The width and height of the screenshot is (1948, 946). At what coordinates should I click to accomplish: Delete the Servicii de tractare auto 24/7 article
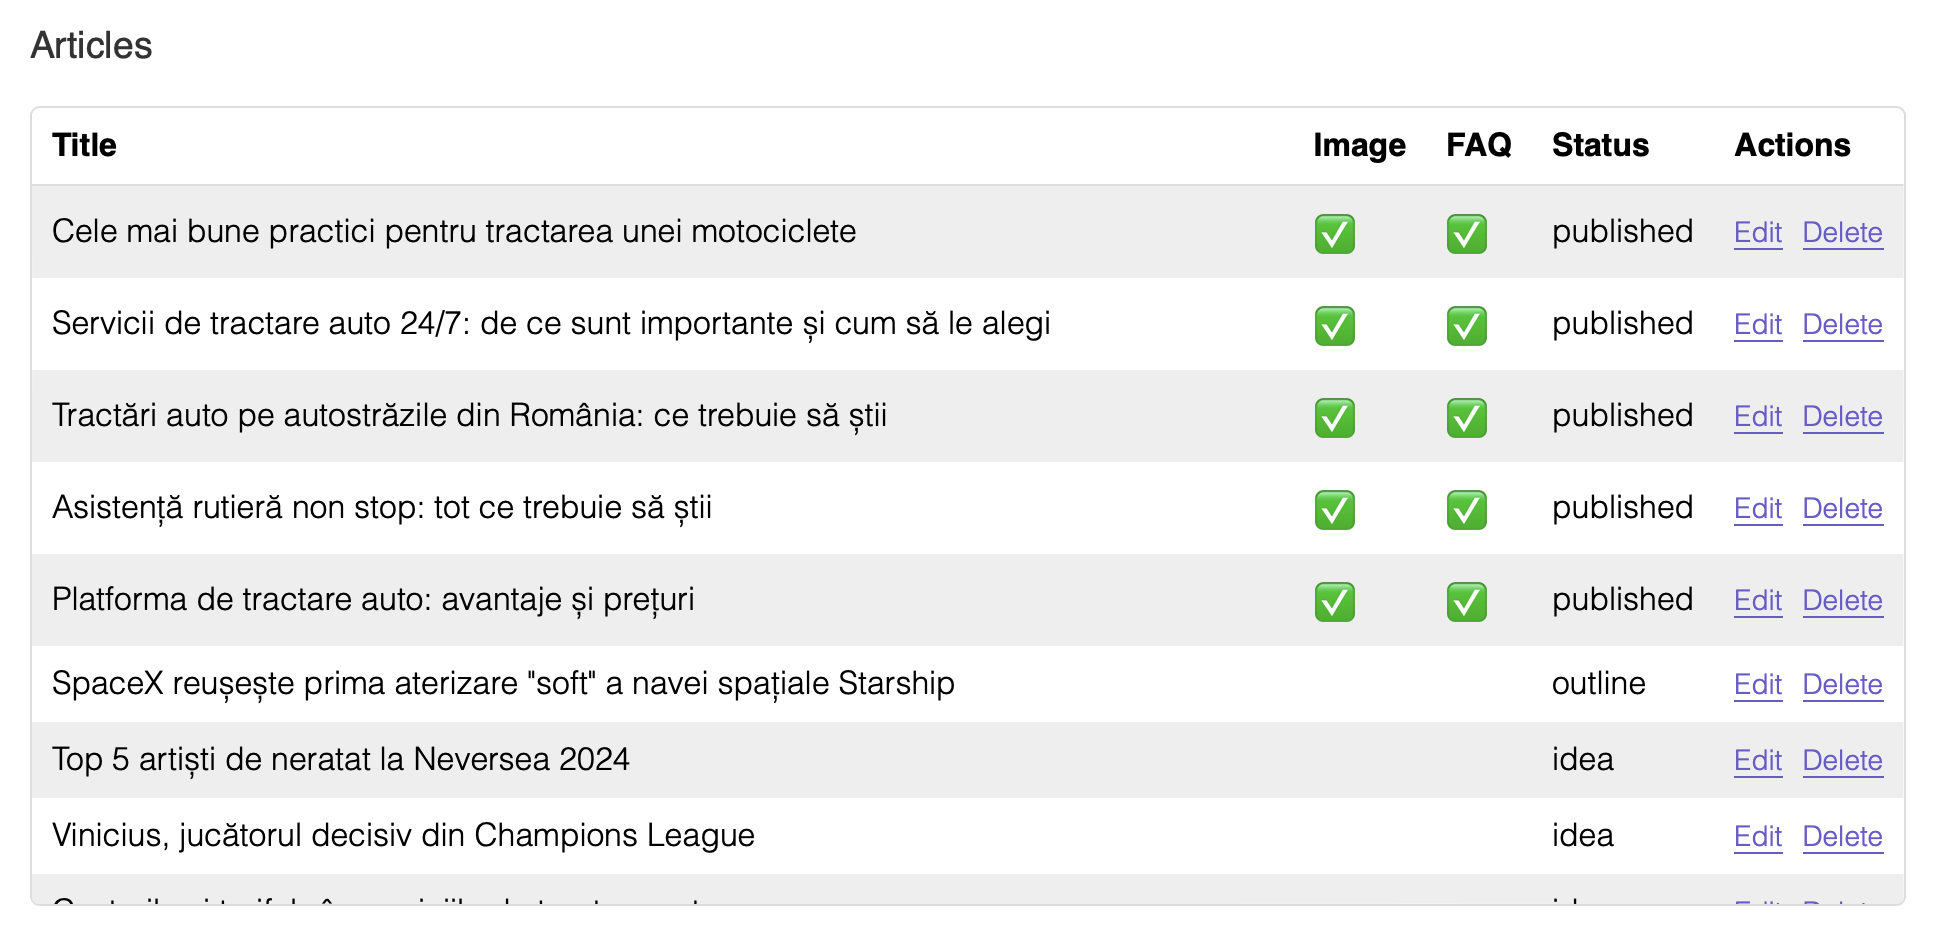[x=1842, y=324]
